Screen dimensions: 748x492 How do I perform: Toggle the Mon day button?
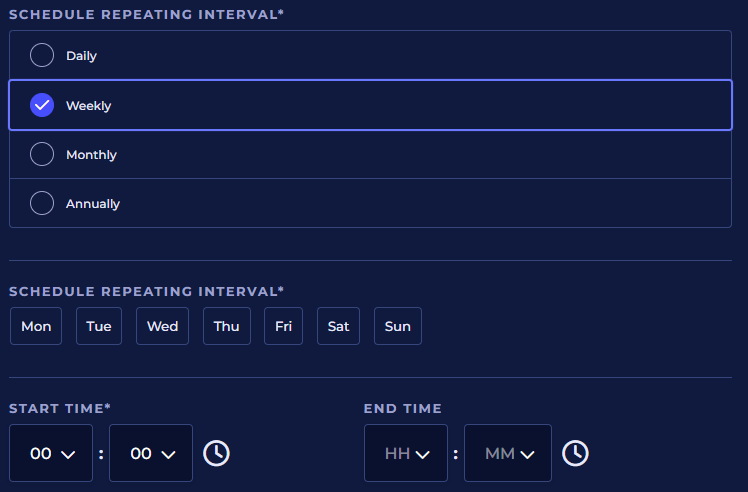(x=36, y=326)
